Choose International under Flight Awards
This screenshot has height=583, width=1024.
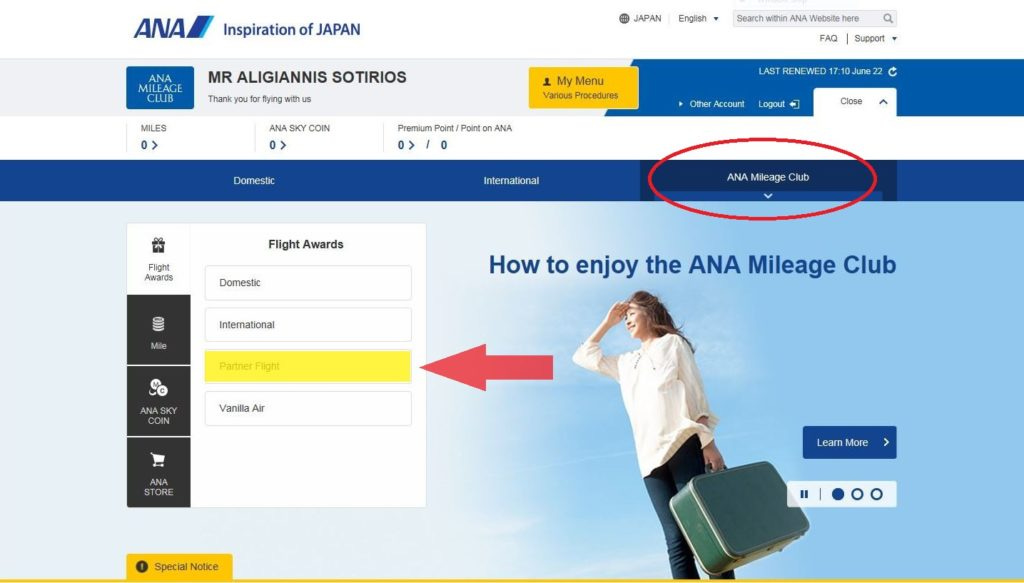pos(308,324)
